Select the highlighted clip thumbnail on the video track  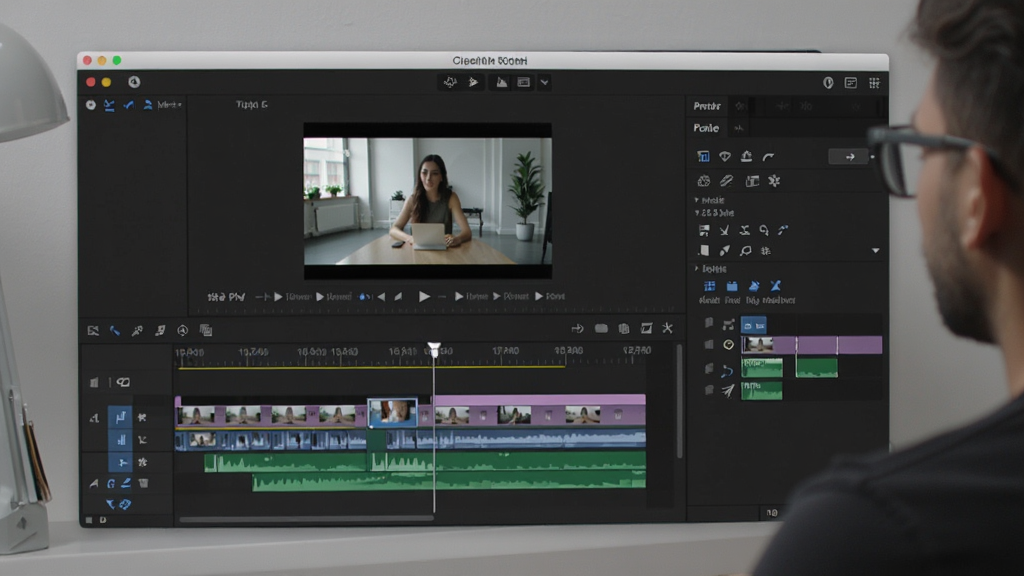[x=392, y=413]
